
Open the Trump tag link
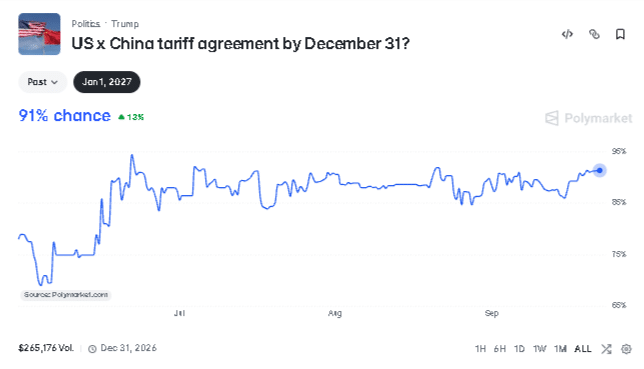(x=125, y=24)
